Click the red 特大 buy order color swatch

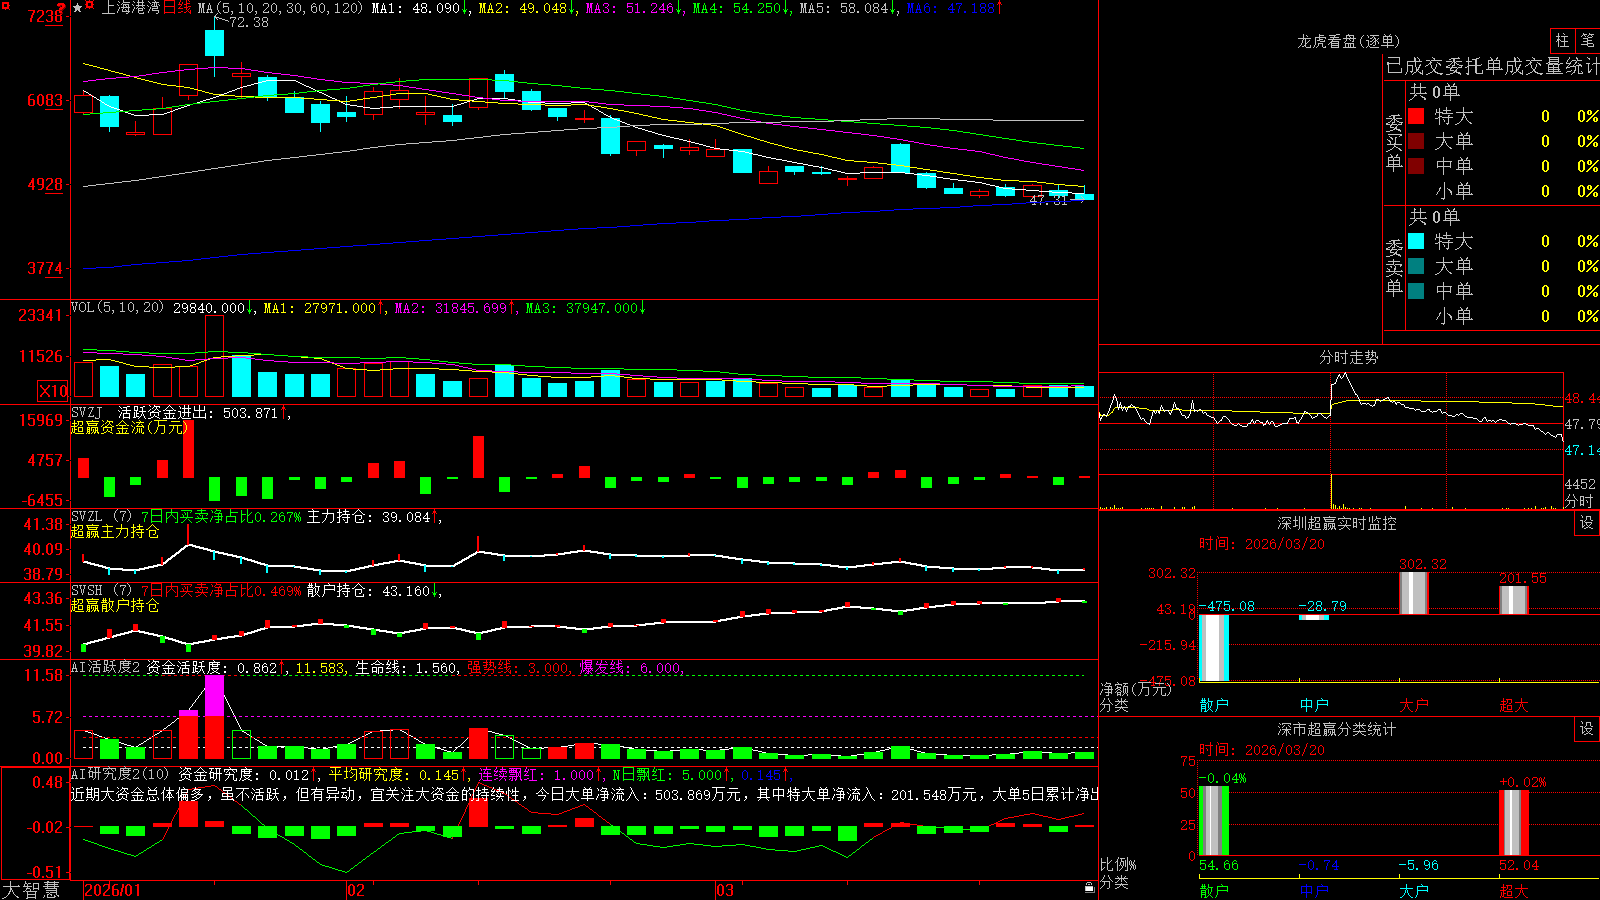point(1416,116)
